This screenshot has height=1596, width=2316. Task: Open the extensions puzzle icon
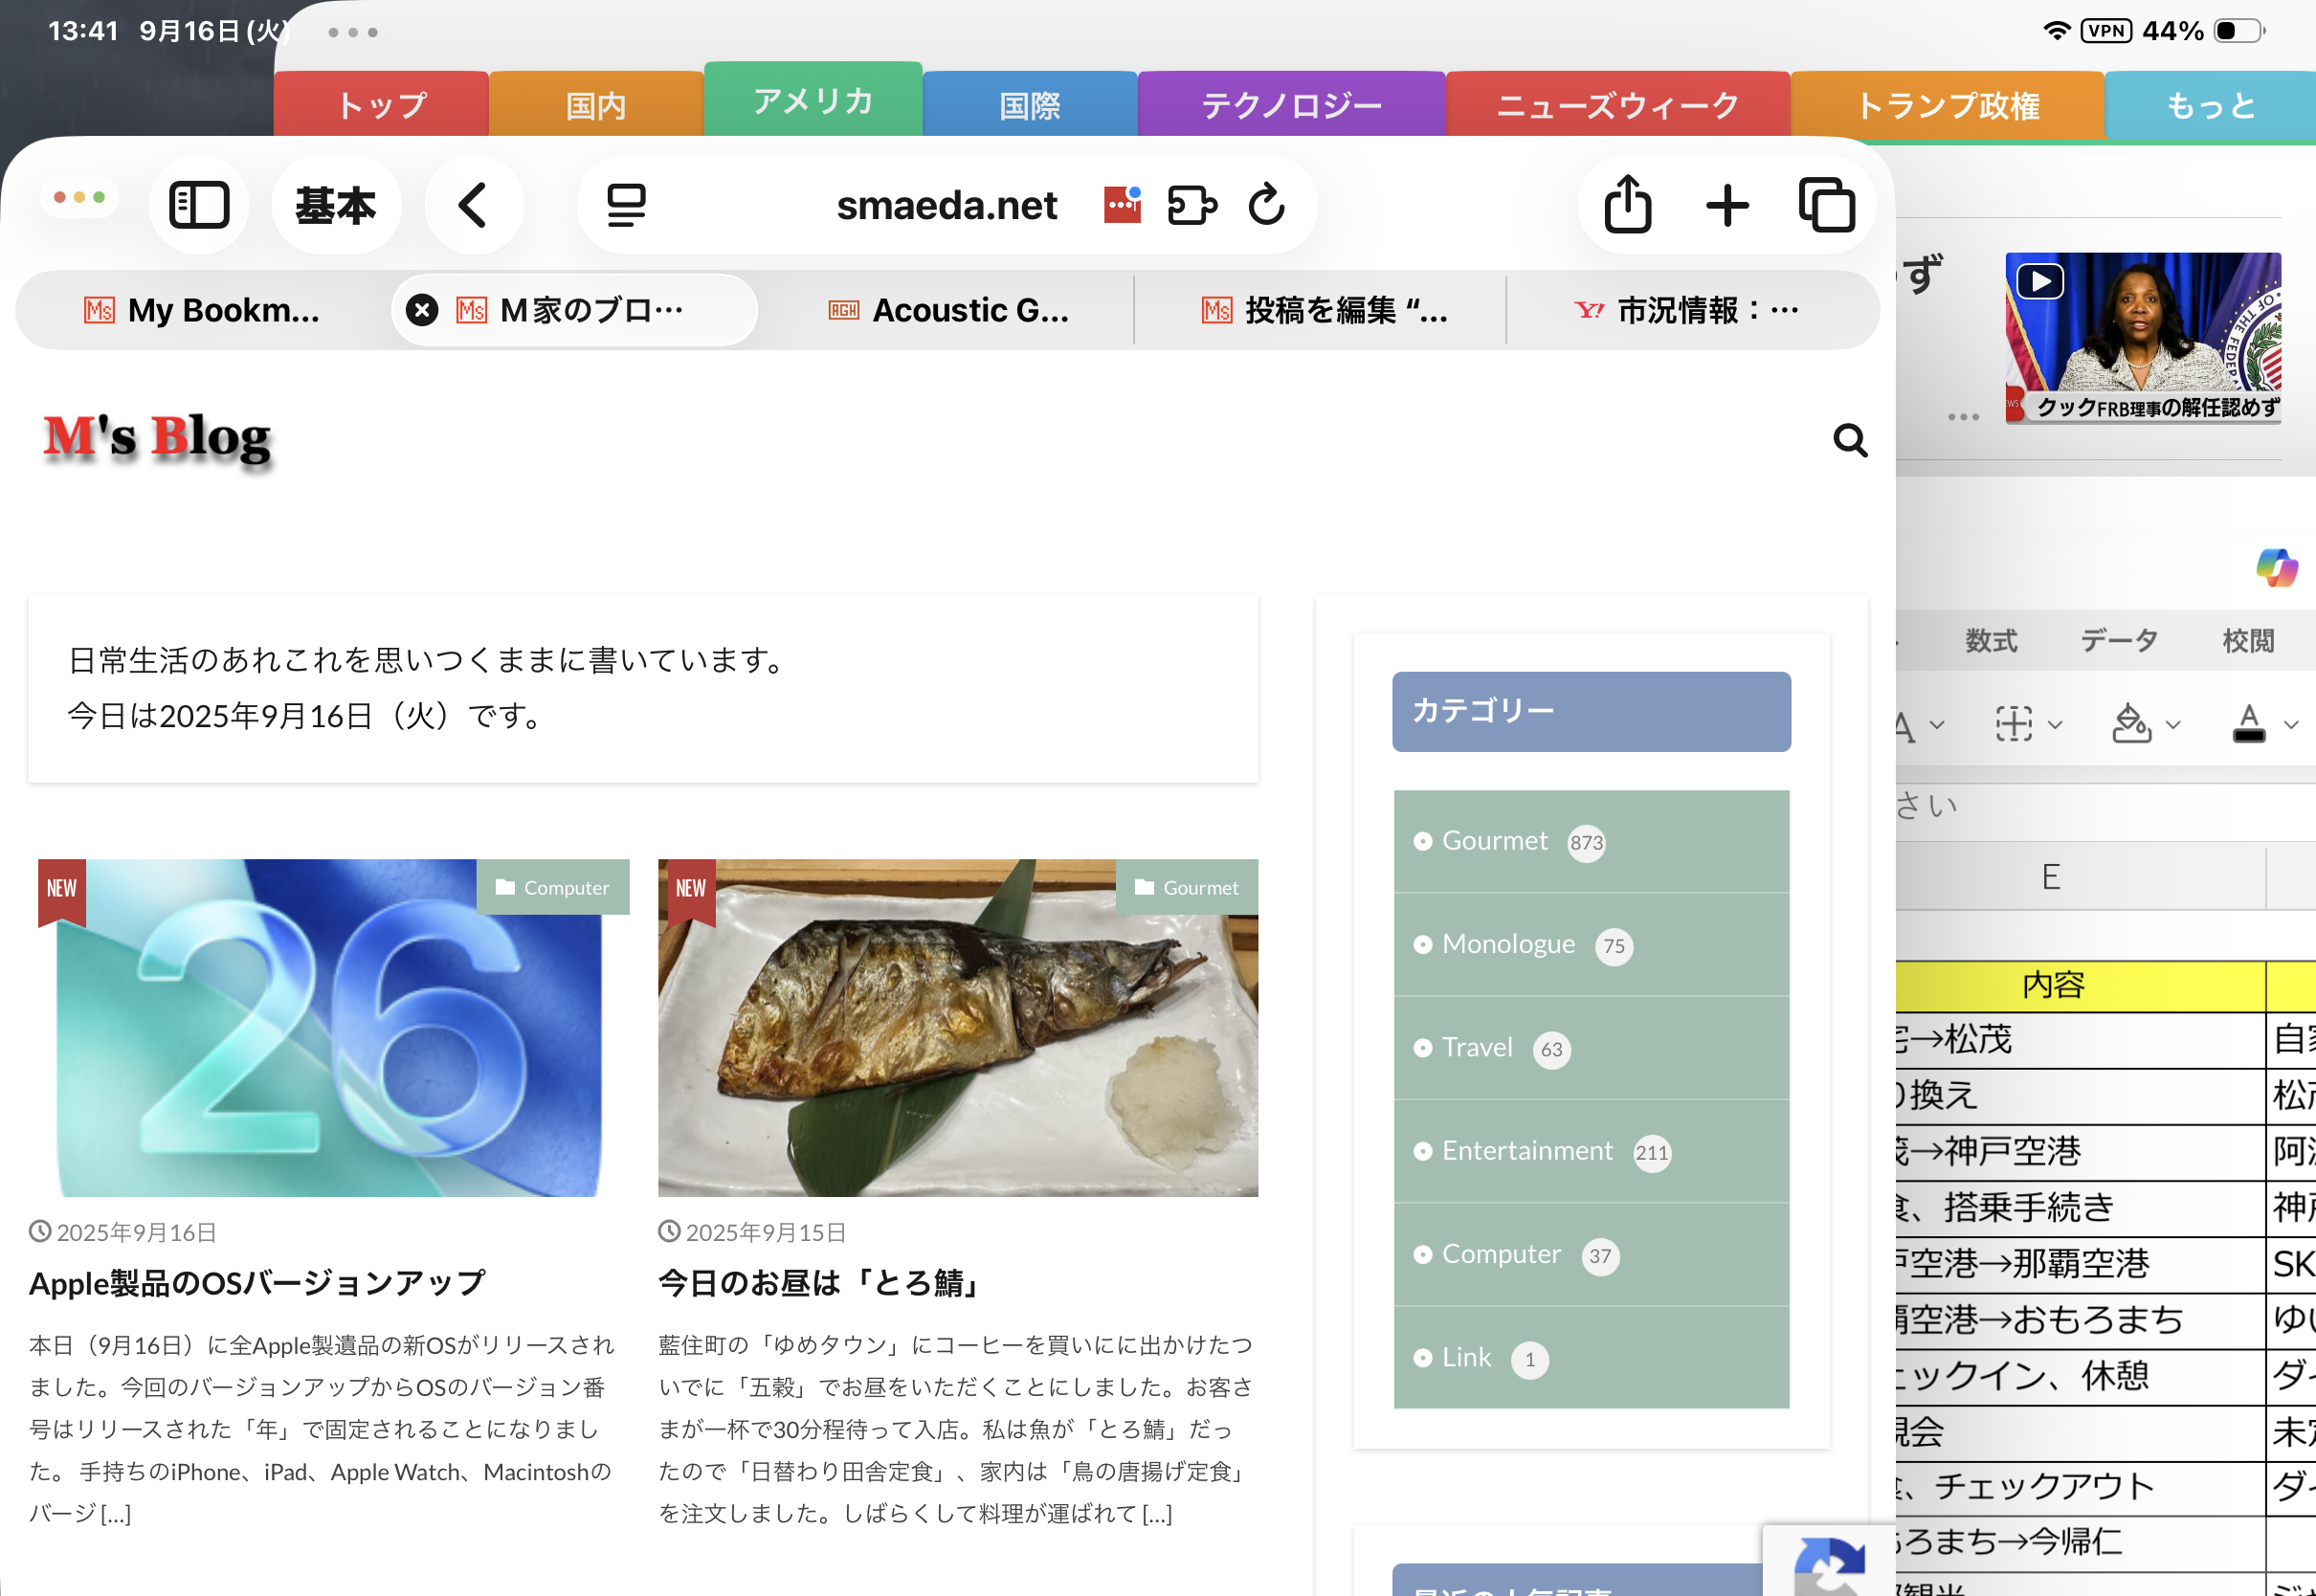[1192, 205]
